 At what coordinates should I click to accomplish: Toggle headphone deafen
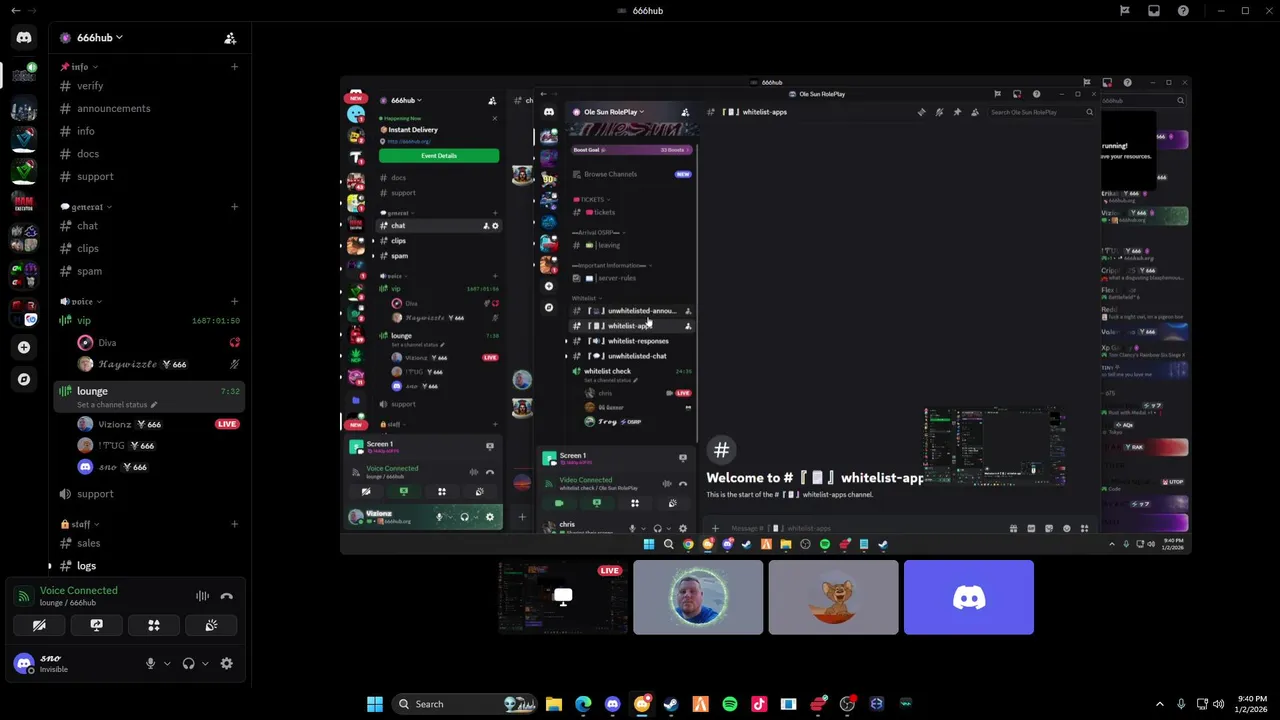click(x=188, y=663)
